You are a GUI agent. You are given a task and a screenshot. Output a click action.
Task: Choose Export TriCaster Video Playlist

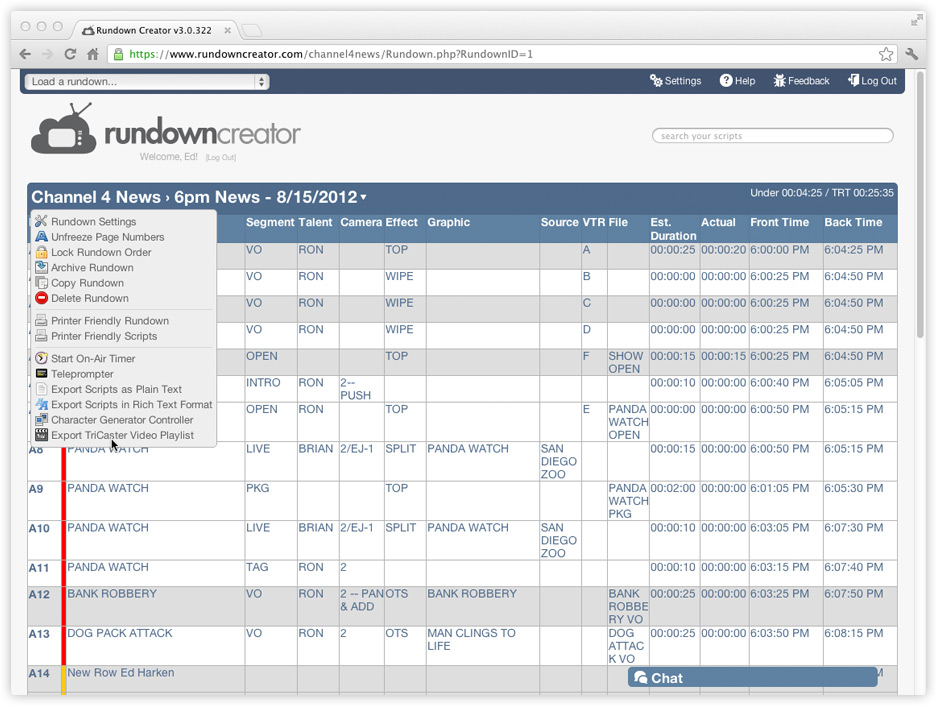click(x=123, y=435)
